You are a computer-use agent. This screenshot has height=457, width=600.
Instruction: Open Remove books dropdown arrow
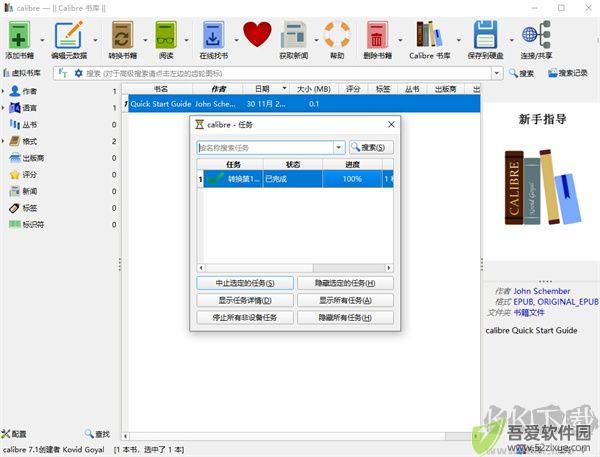(400, 40)
